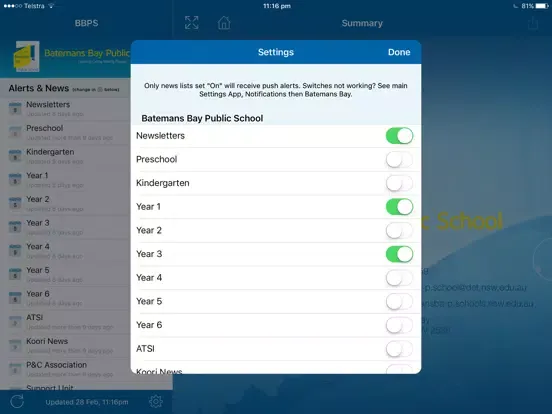Tap the fullscreen expand arrows icon
The image size is (552, 414).
pos(192,23)
